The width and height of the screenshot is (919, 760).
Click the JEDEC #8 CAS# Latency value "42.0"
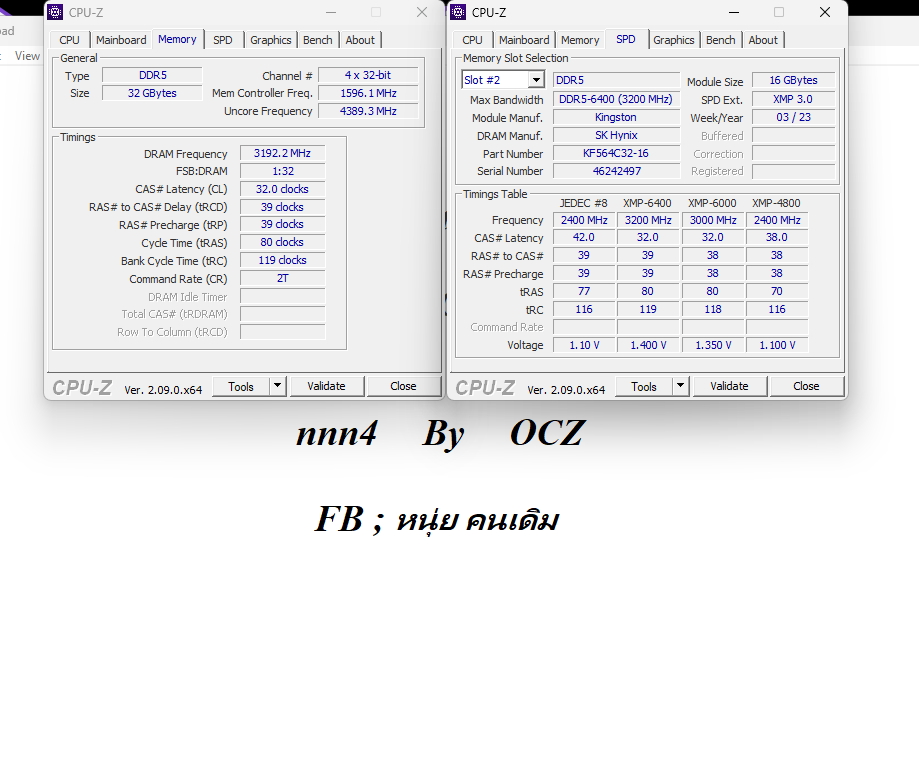pos(584,237)
